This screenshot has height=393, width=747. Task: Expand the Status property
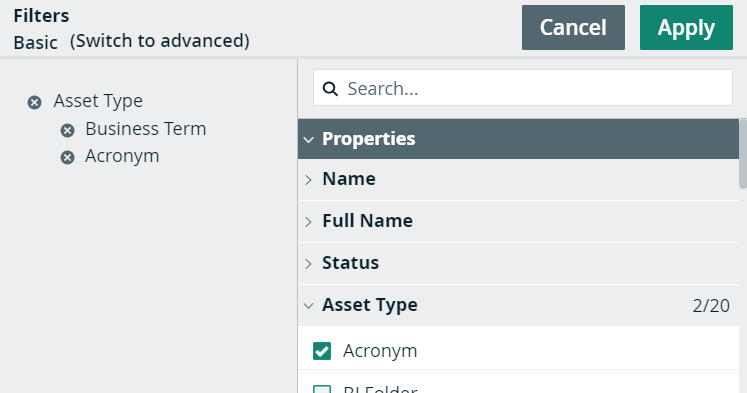pyautogui.click(x=309, y=263)
